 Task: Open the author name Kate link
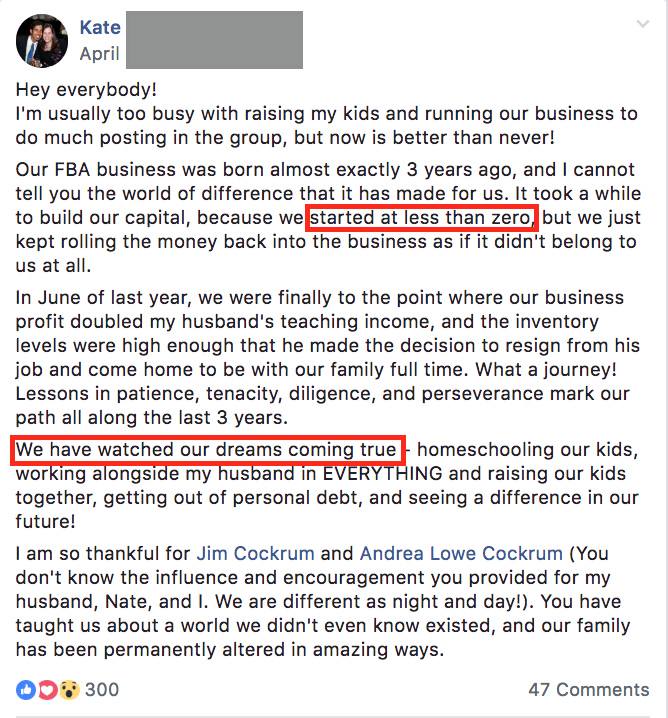pos(99,26)
